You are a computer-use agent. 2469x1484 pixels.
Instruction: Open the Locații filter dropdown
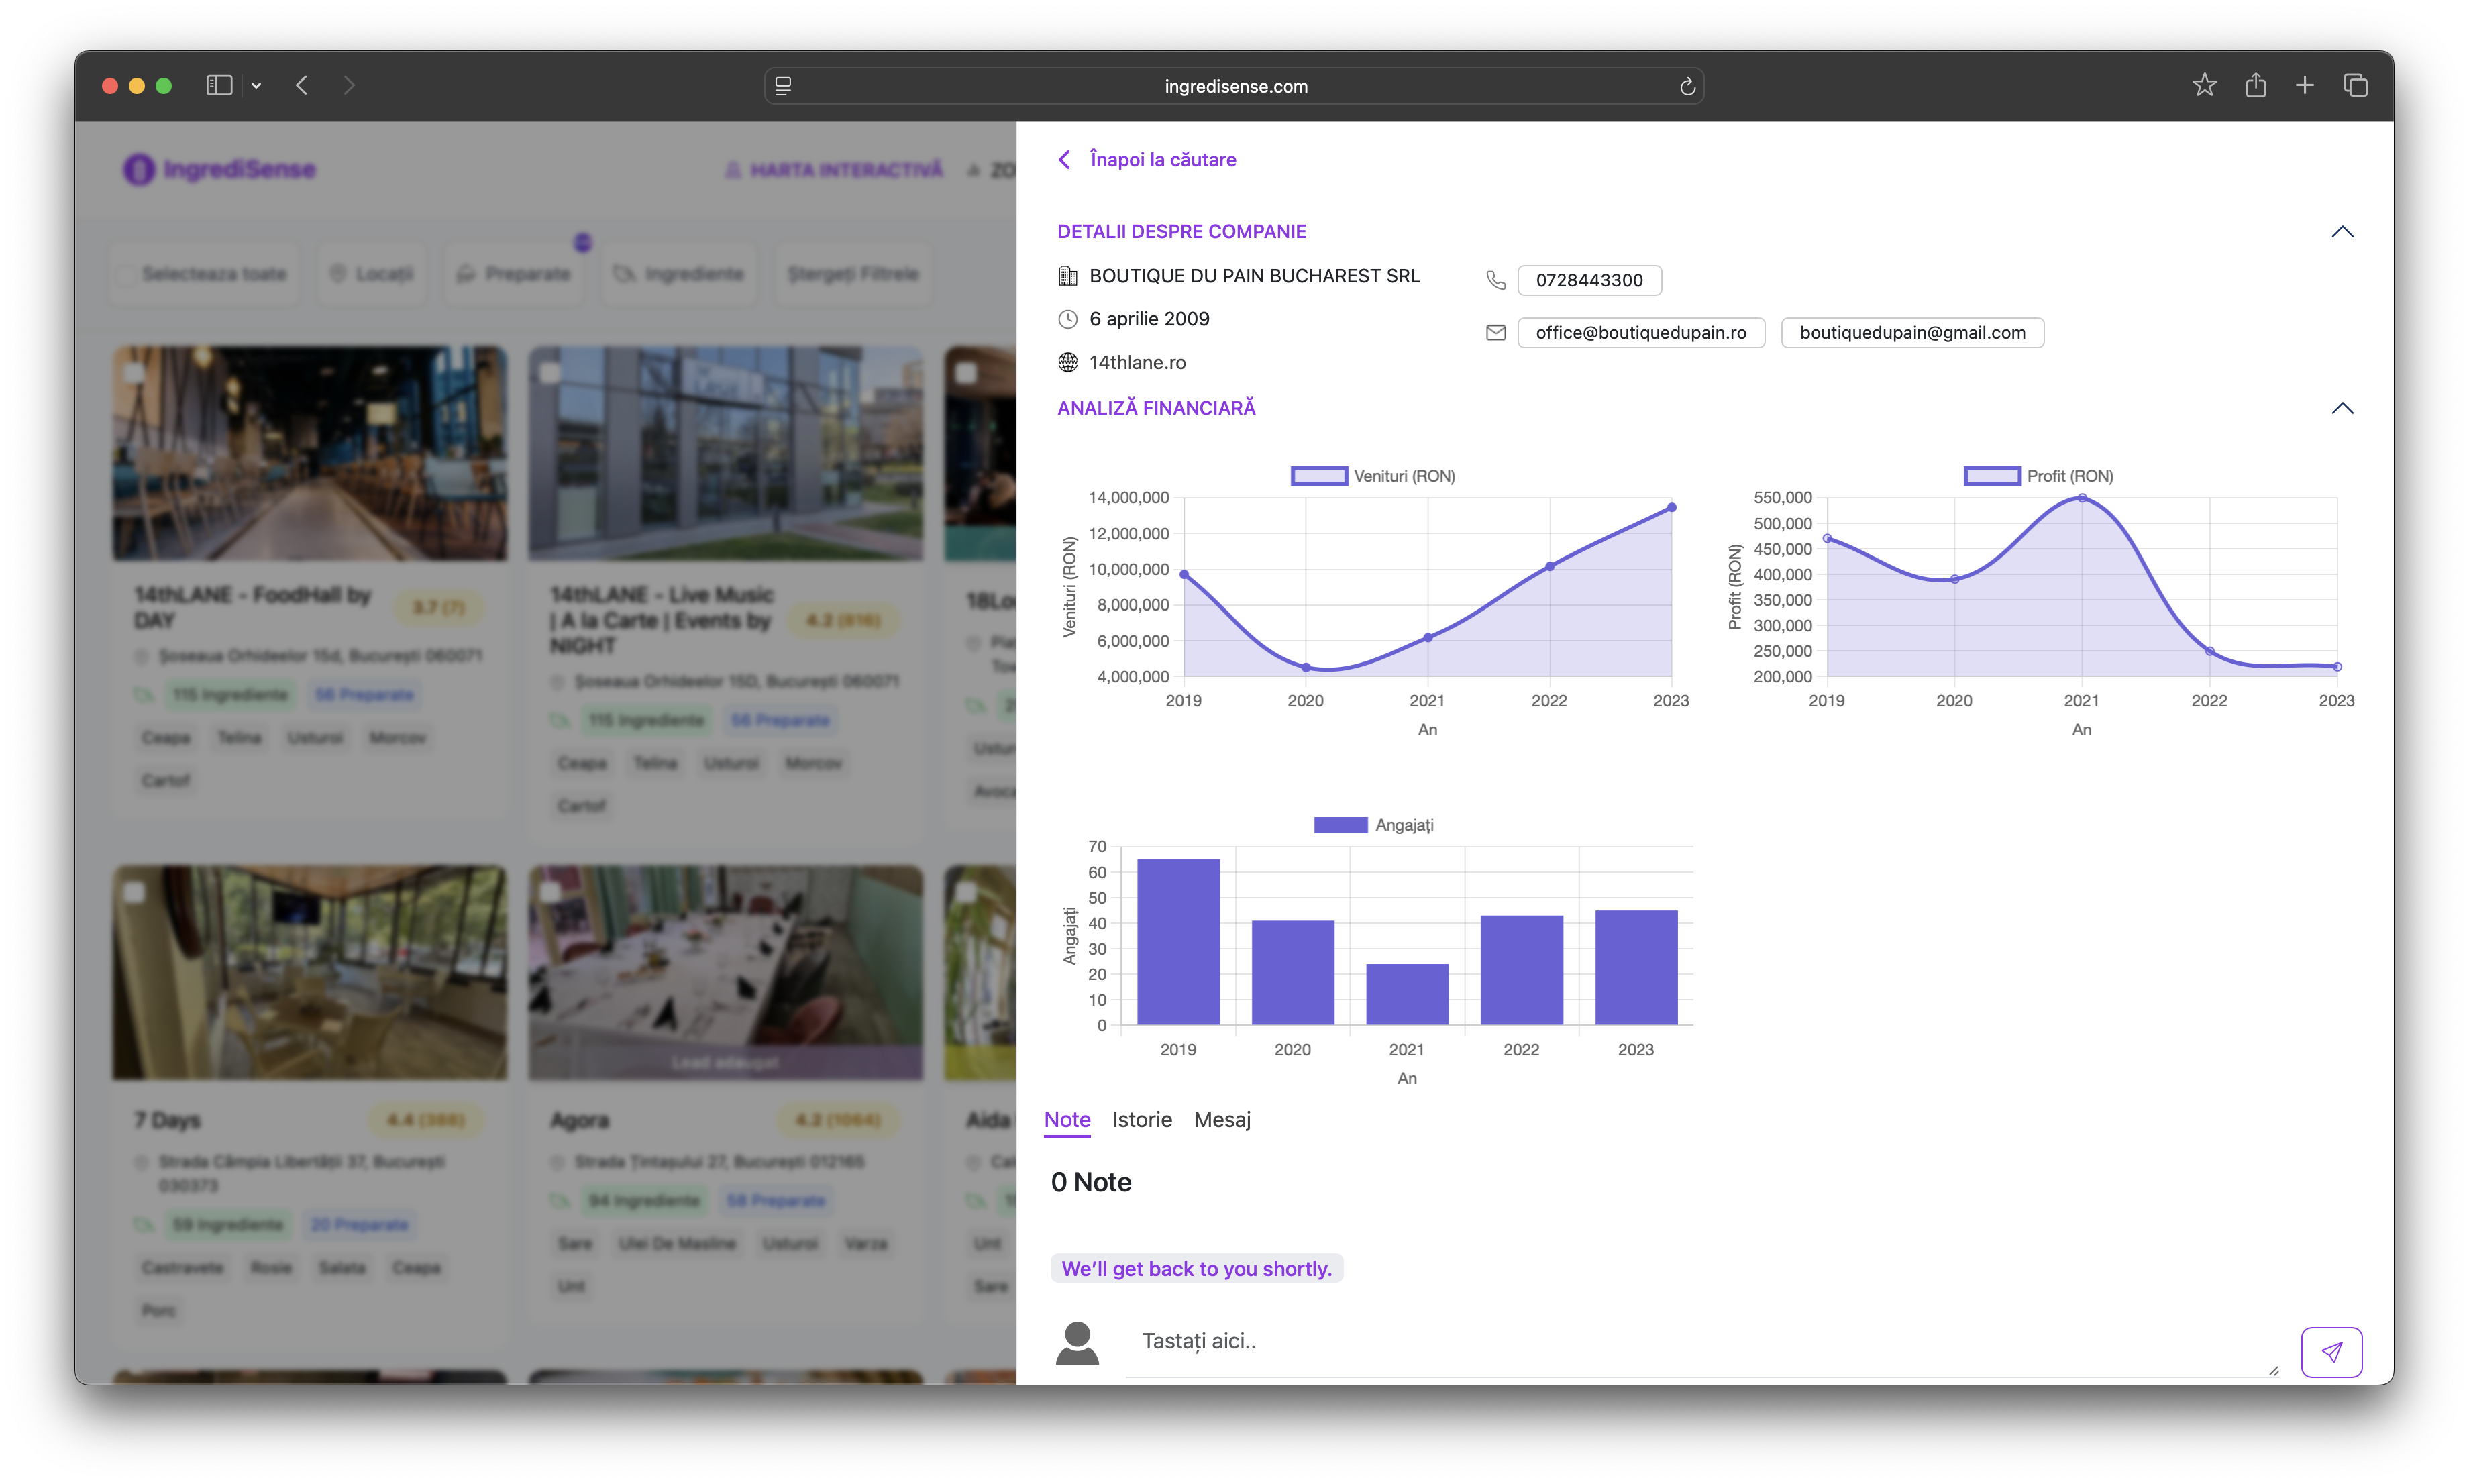372,274
